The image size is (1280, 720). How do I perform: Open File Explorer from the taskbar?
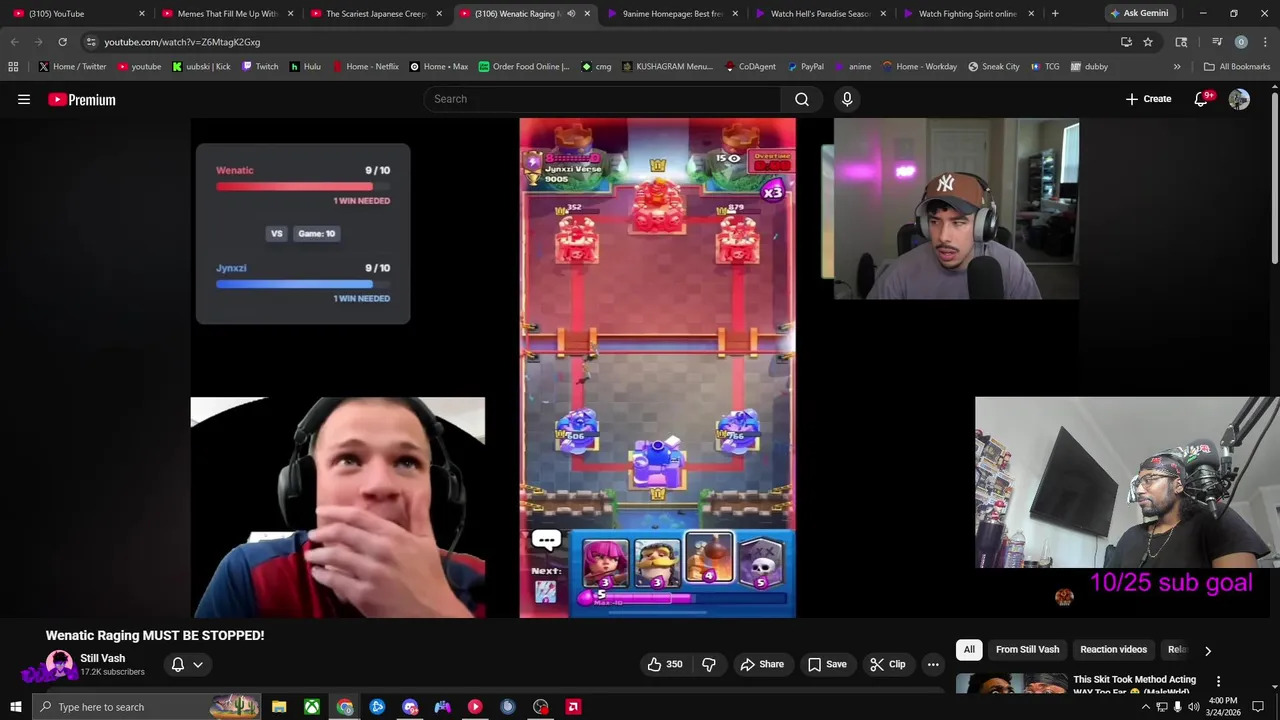(279, 707)
